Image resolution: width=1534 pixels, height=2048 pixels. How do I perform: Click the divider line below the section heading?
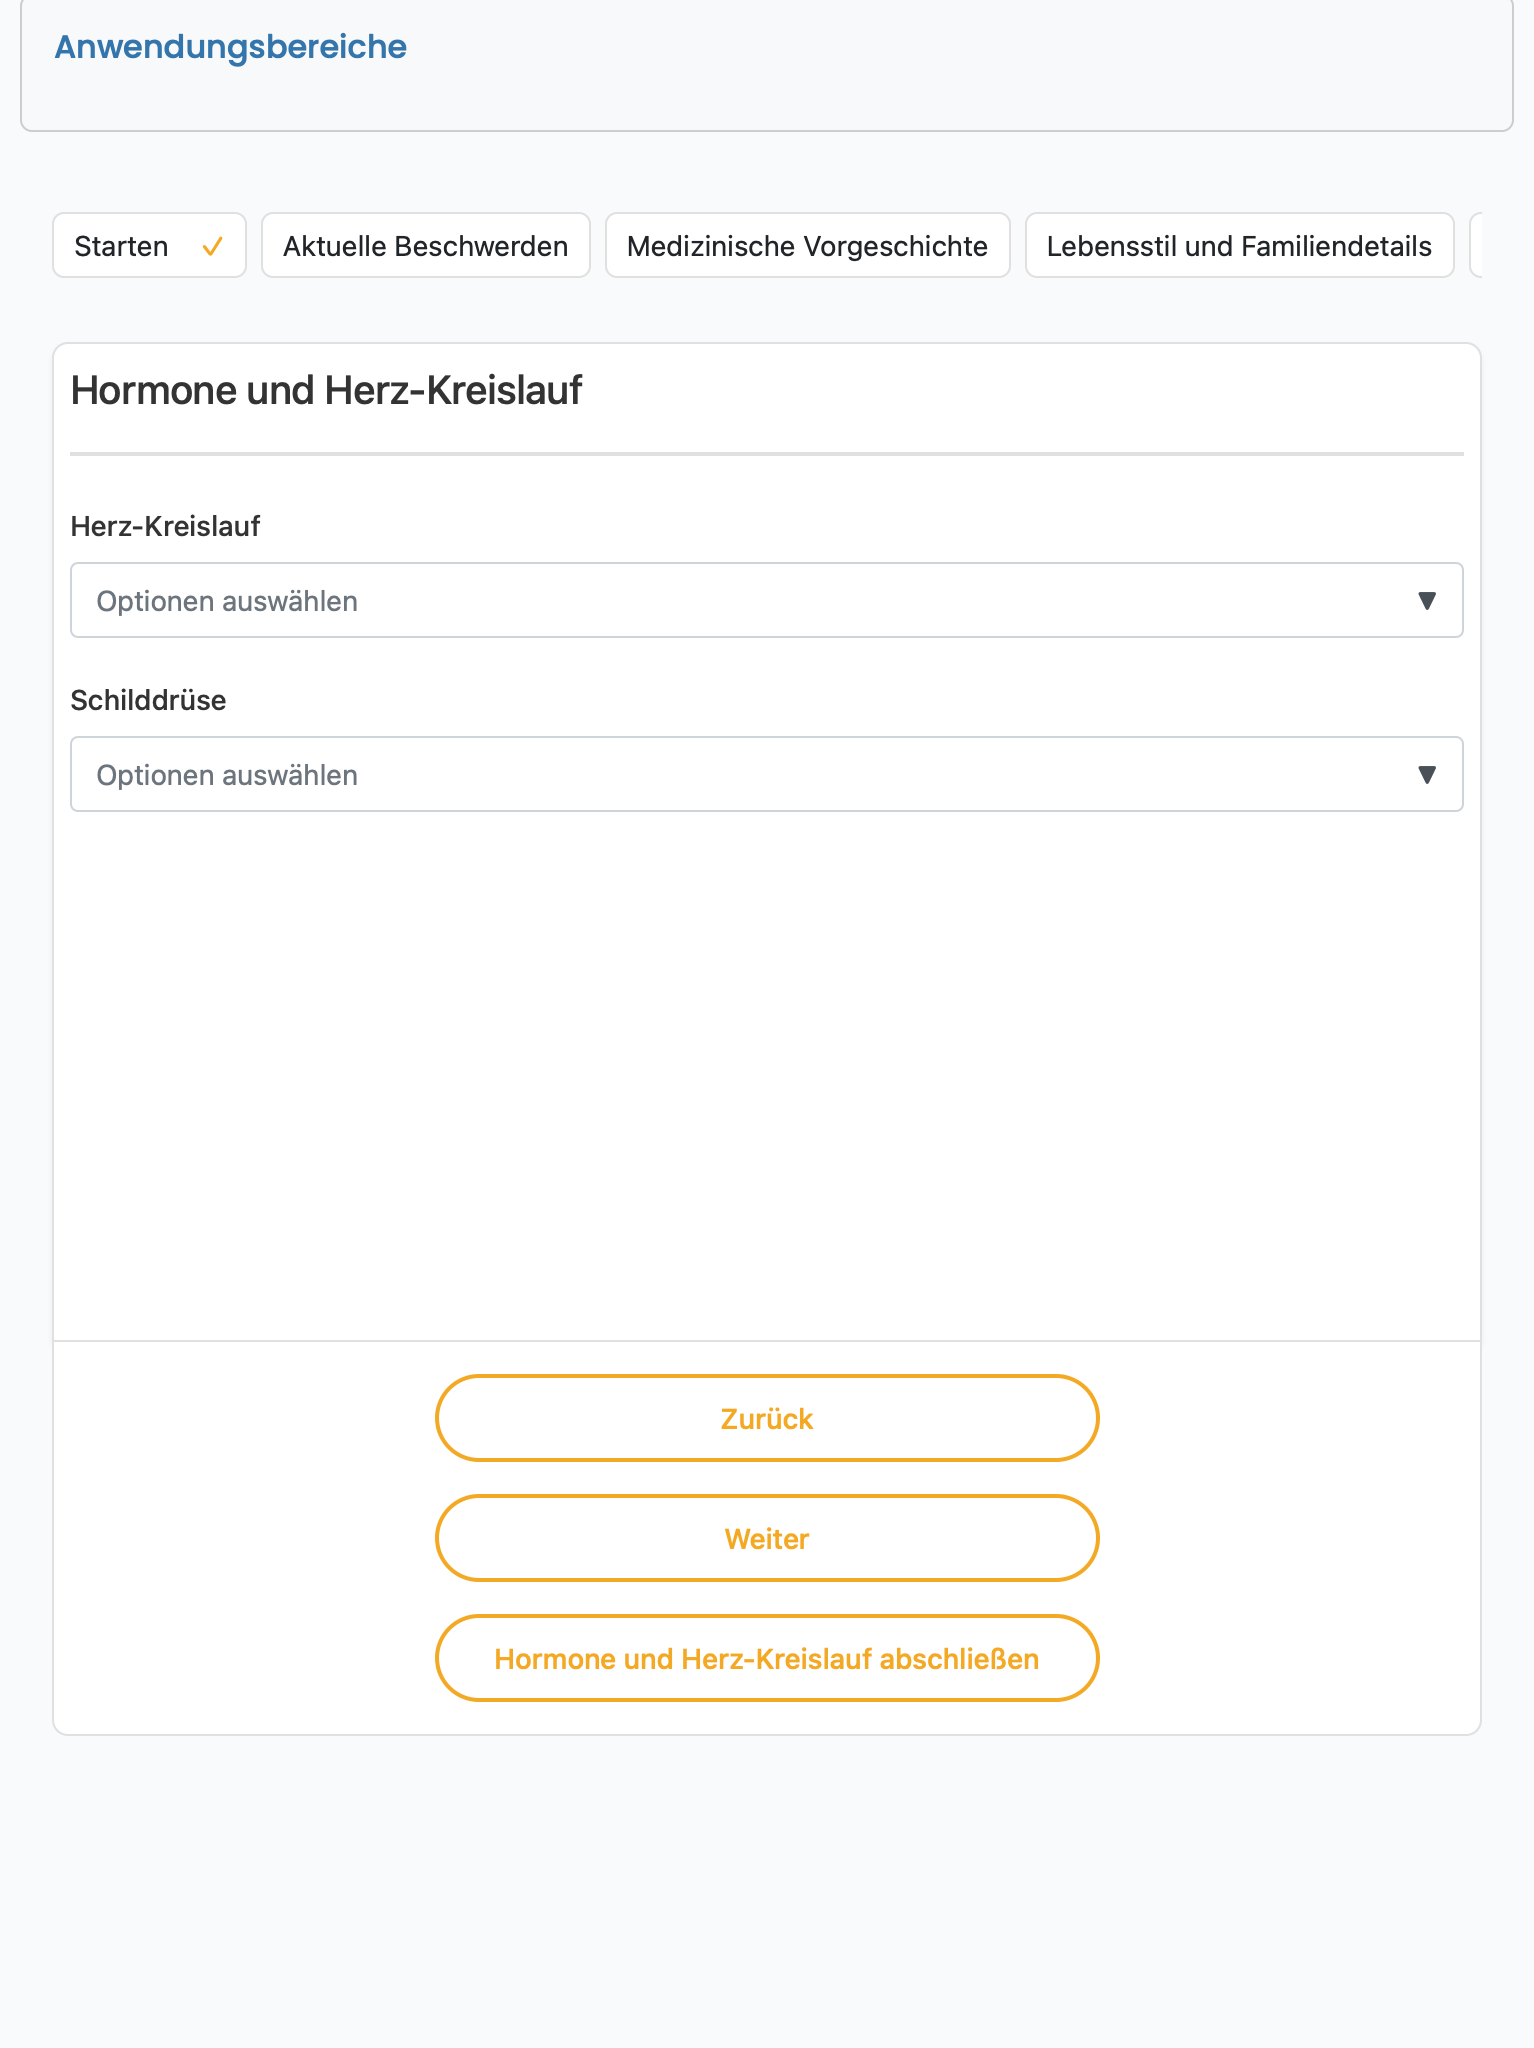[767, 454]
